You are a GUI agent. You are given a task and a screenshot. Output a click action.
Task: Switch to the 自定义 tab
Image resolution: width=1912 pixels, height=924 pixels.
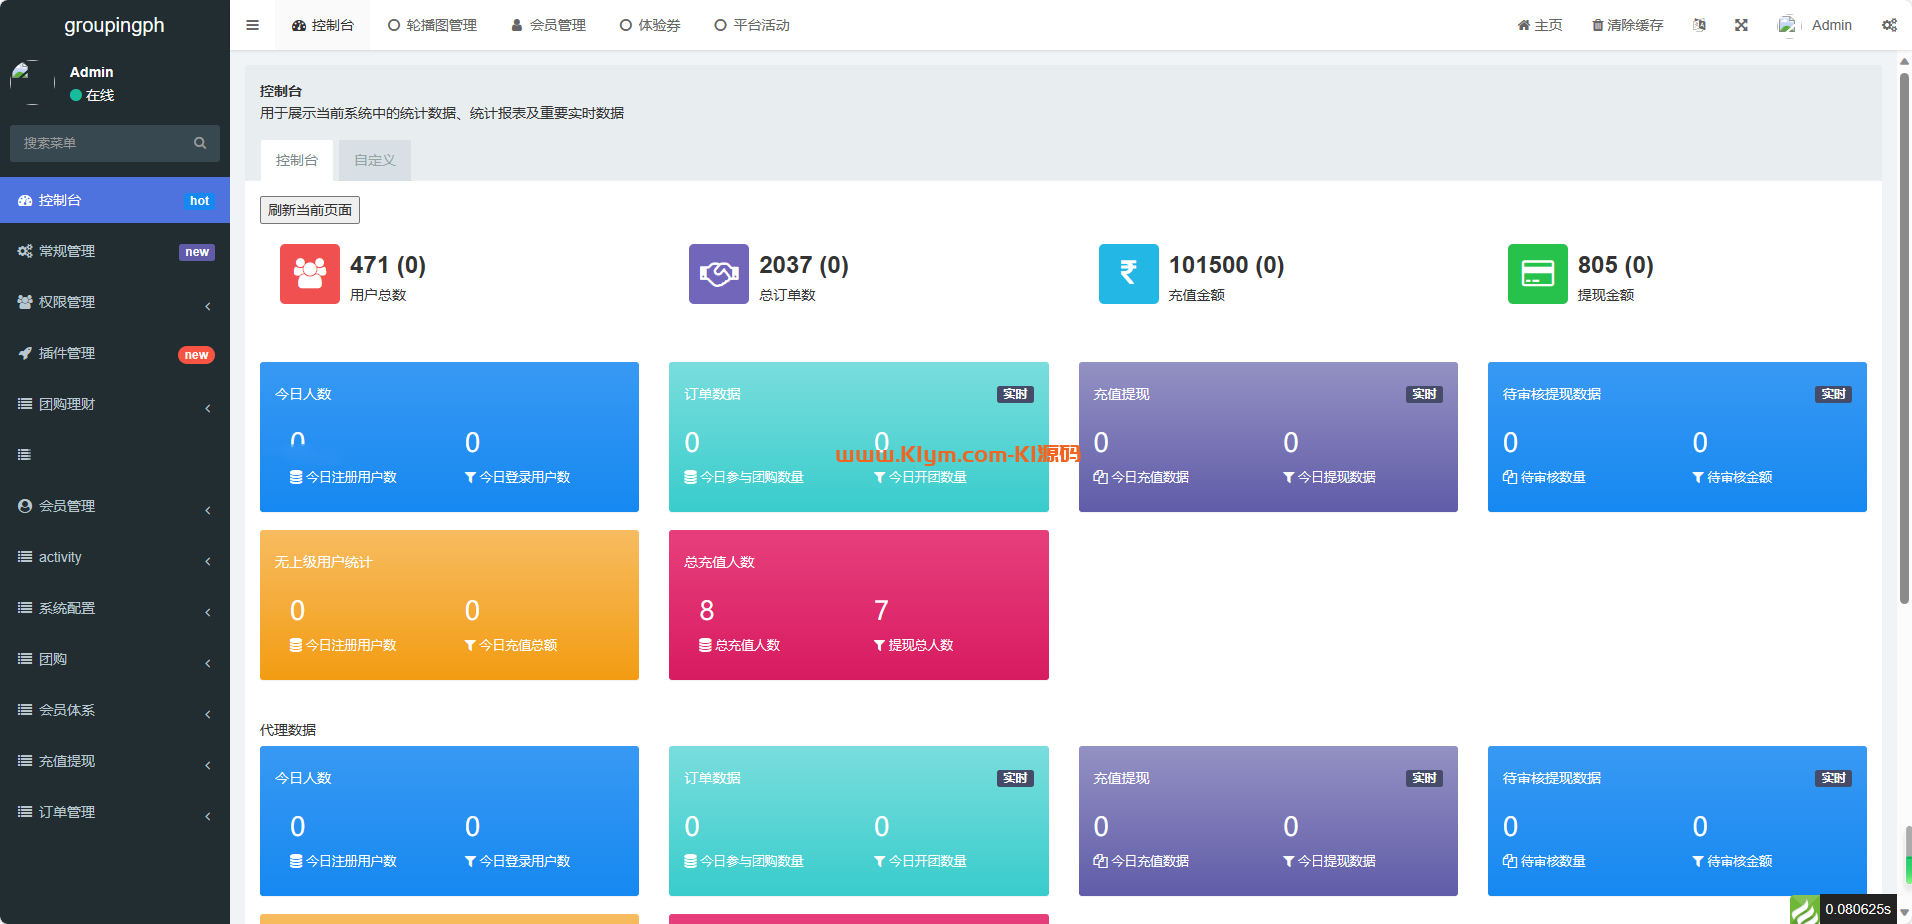coord(374,160)
